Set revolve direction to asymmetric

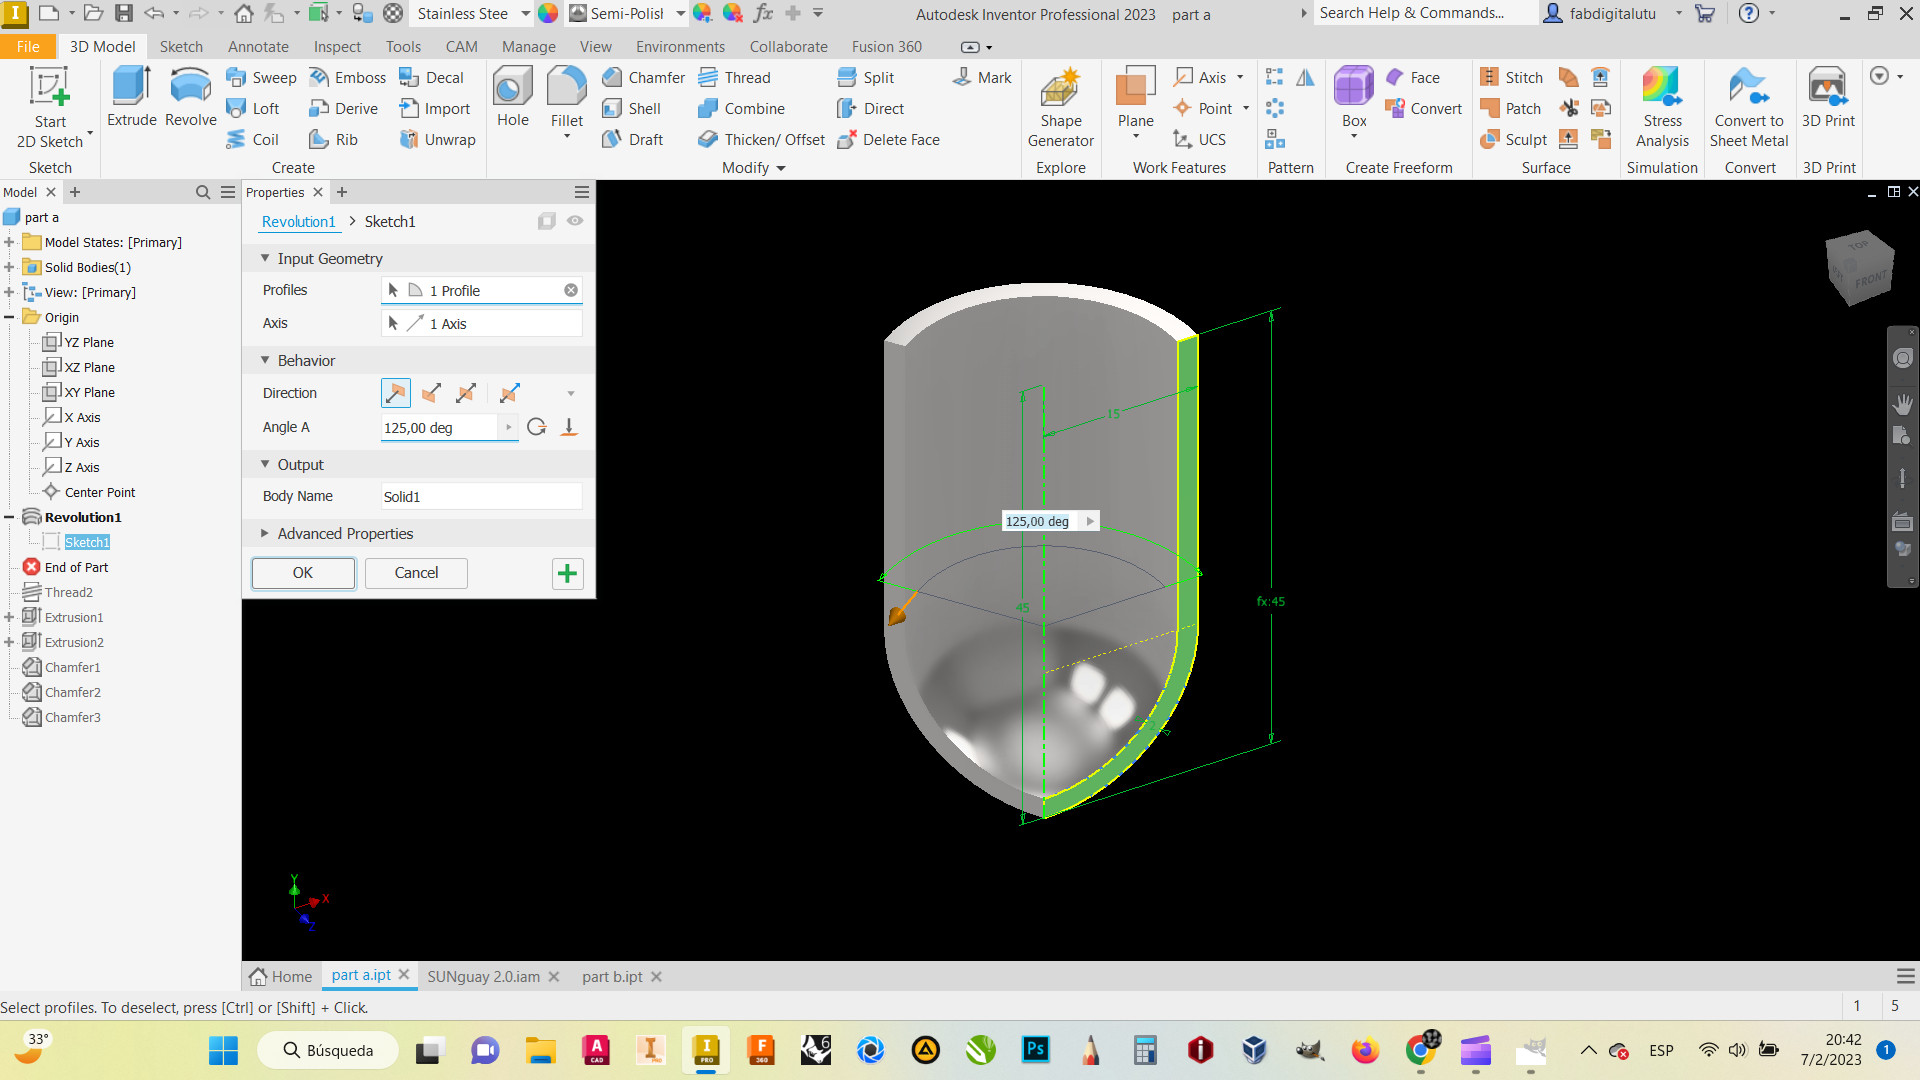(x=509, y=394)
